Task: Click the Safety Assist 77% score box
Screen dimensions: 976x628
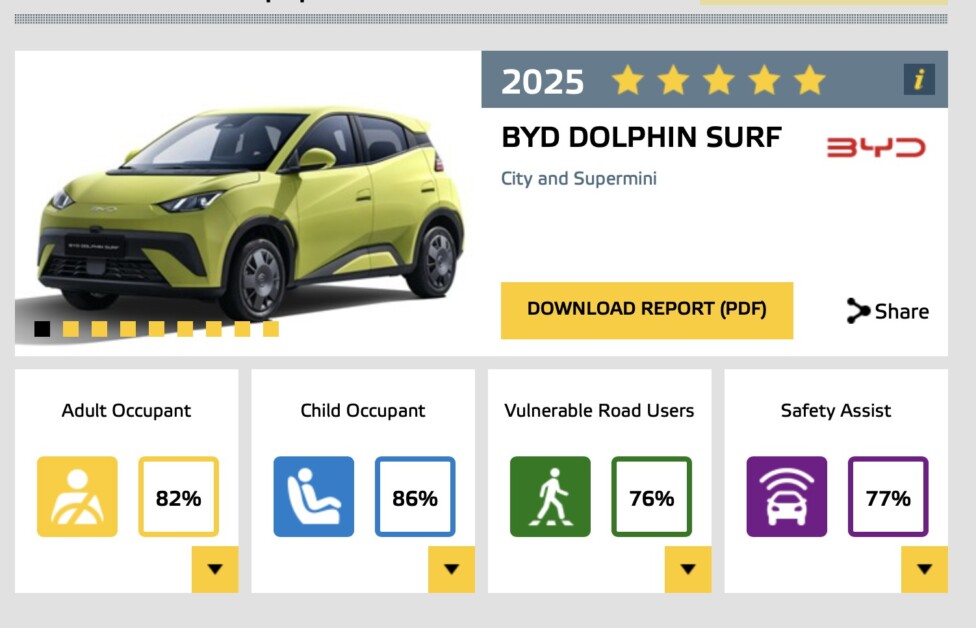Action: [x=888, y=497]
